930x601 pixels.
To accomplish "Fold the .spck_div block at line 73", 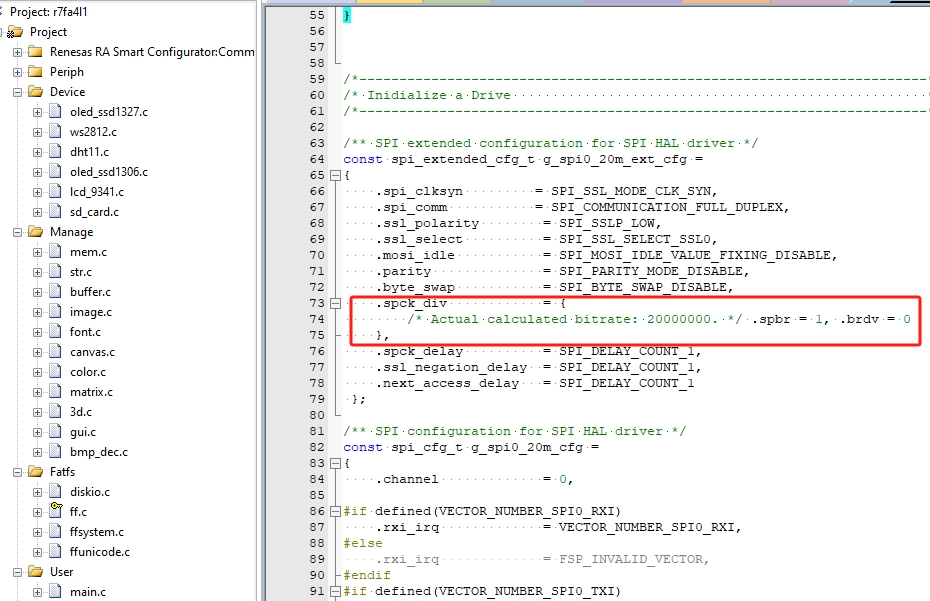I will [x=335, y=304].
